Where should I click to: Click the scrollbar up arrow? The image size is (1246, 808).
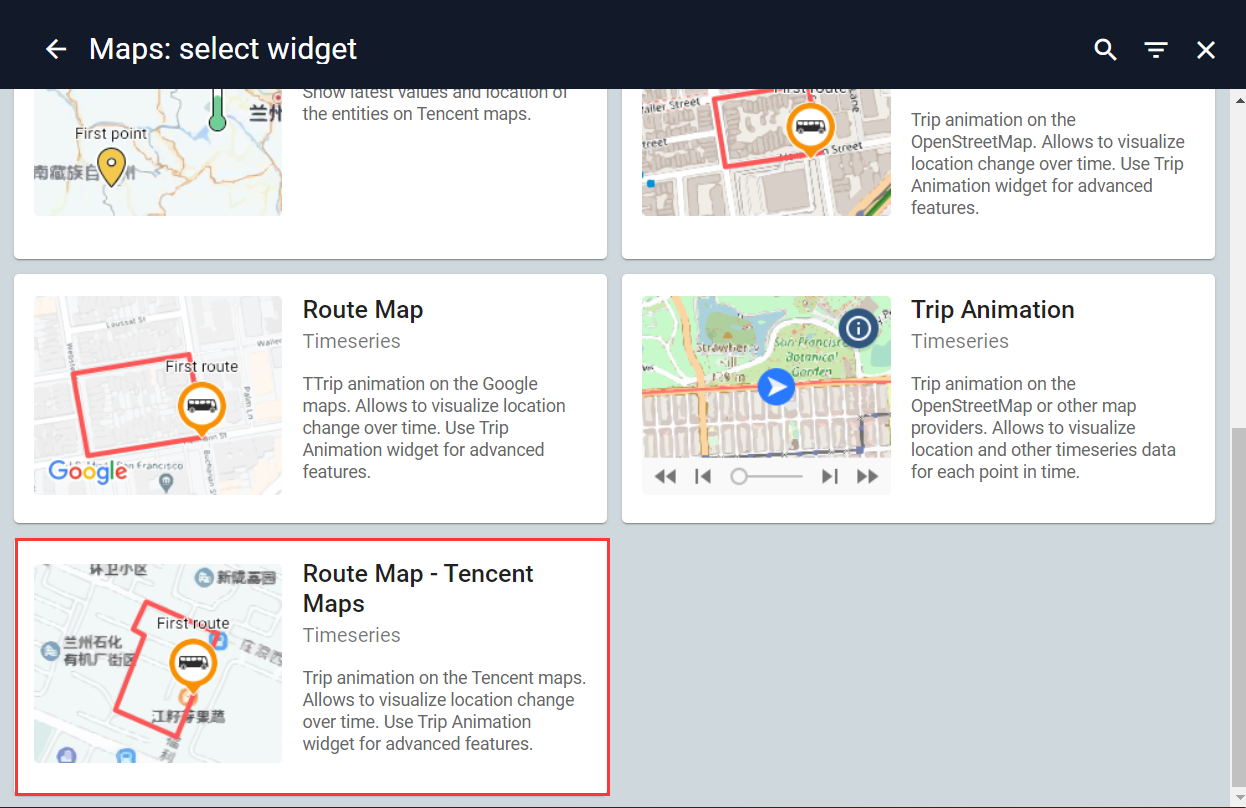pos(1239,99)
